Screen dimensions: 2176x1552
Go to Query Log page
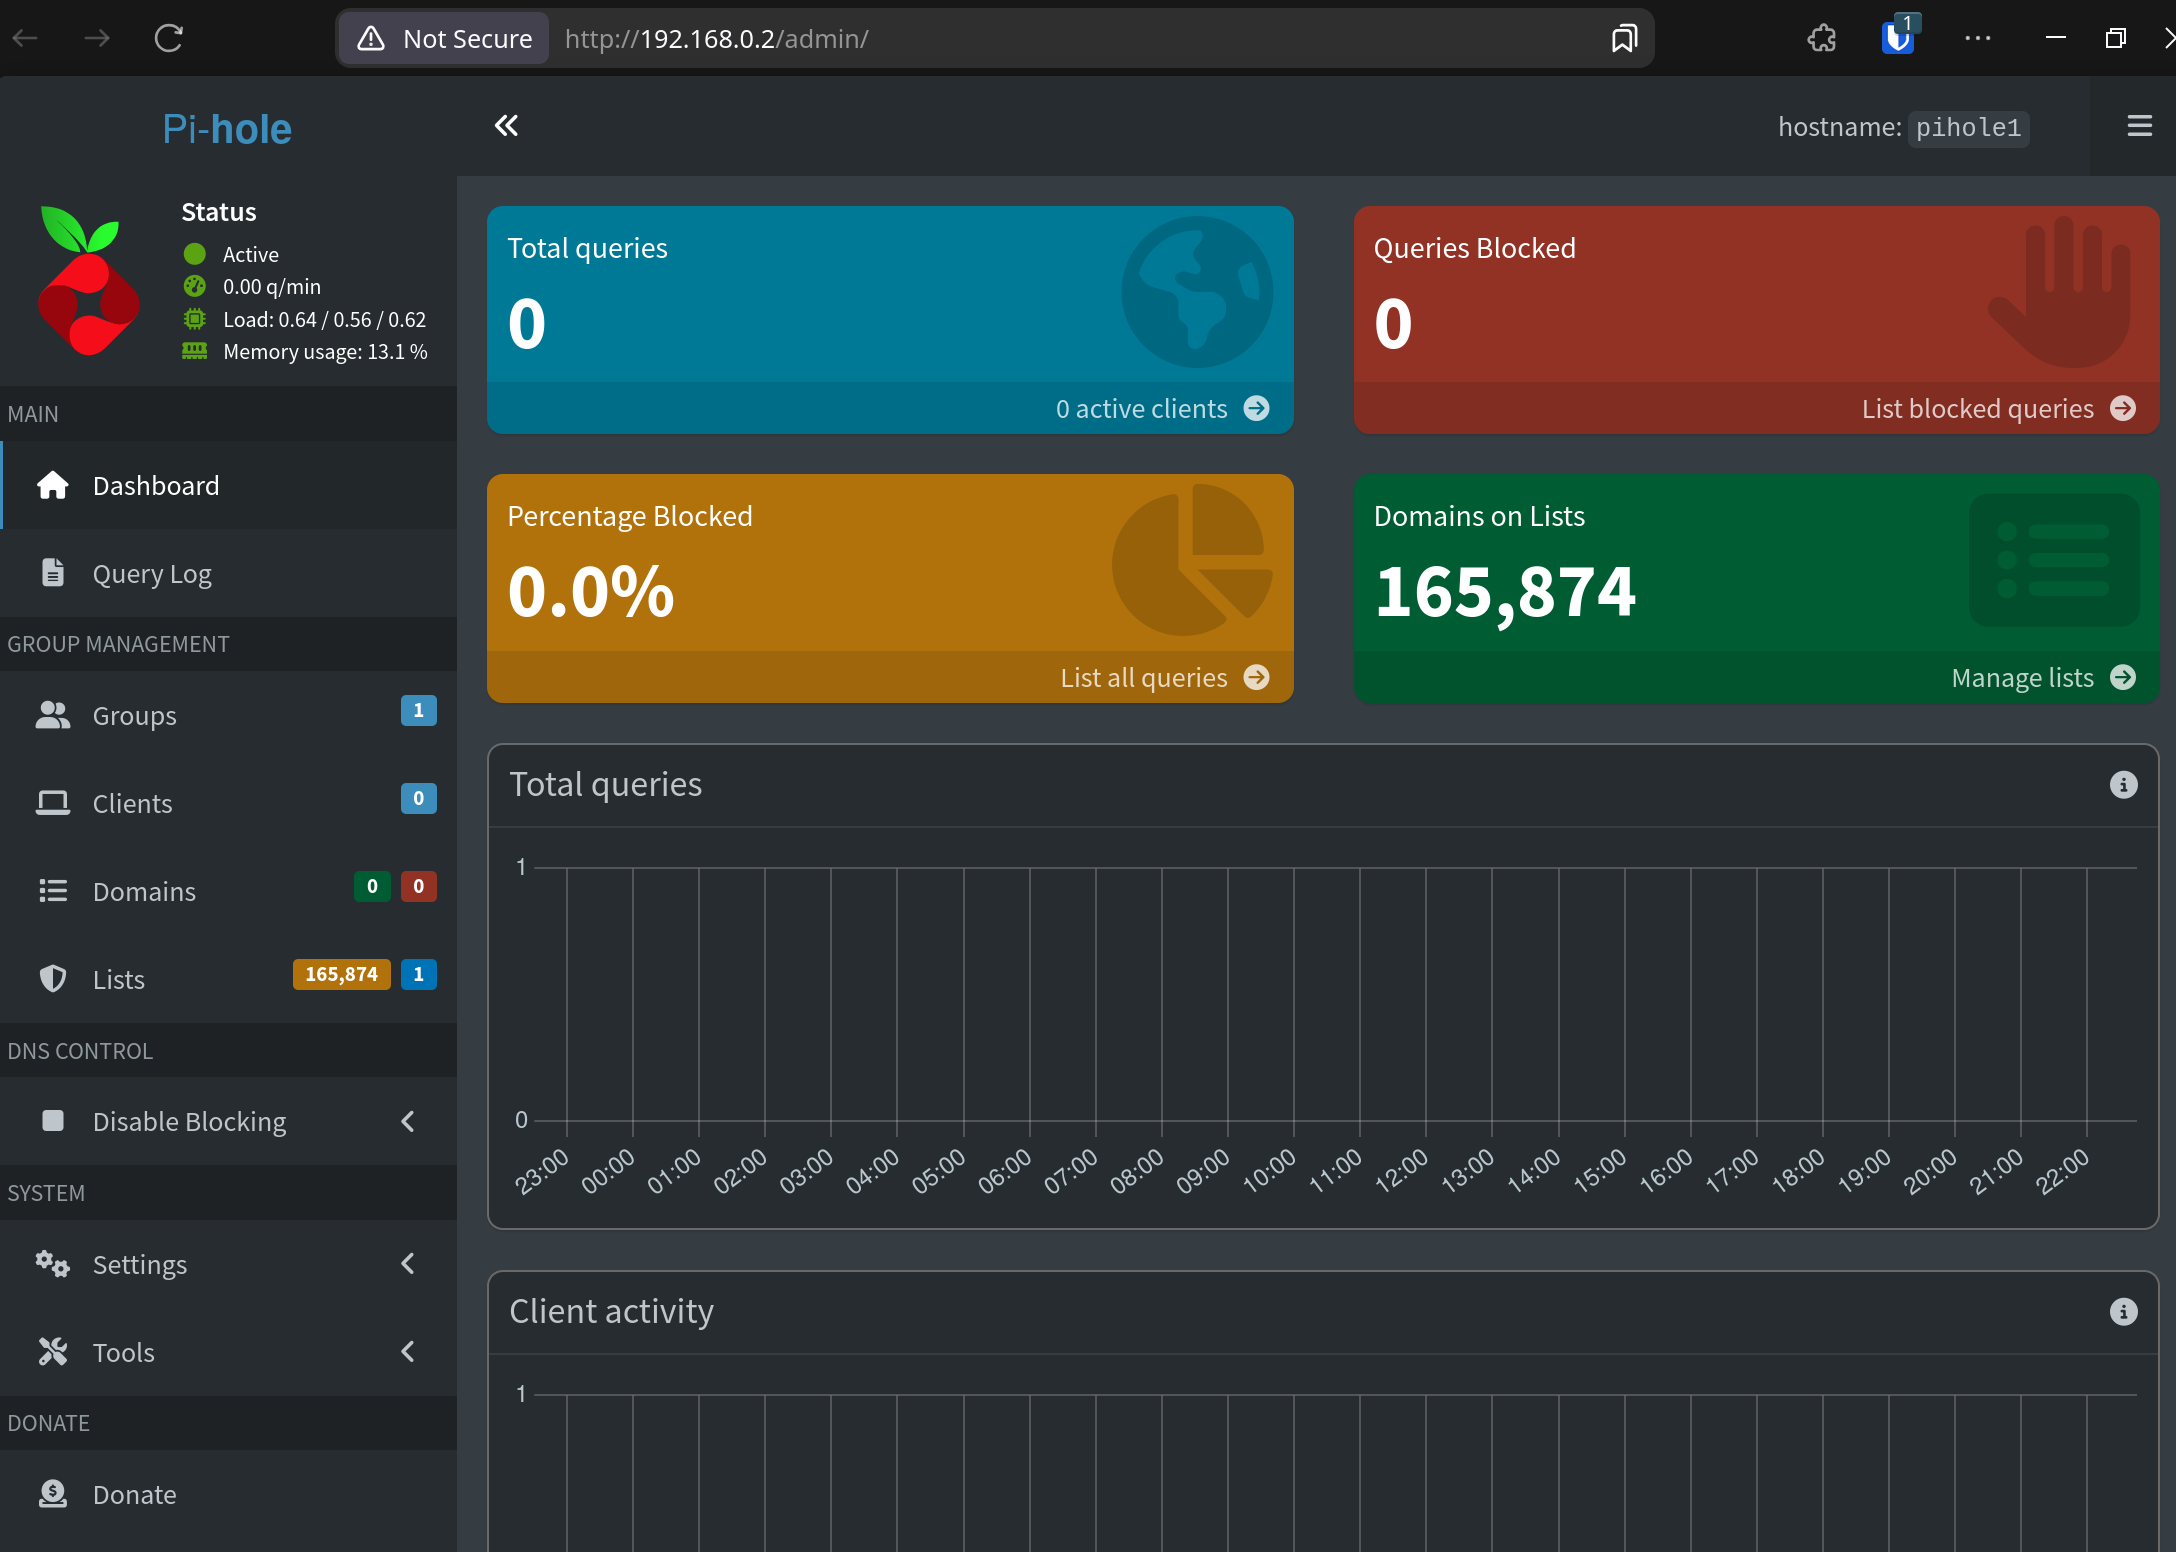152,574
